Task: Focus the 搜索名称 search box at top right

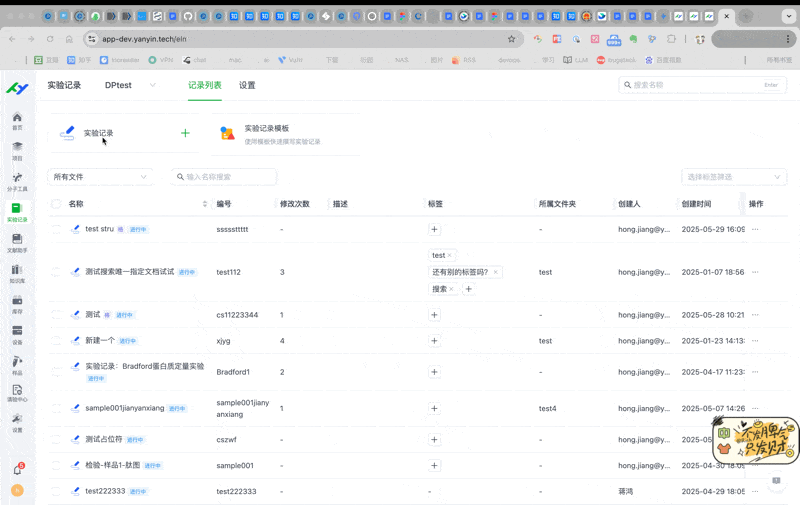Action: click(x=702, y=85)
